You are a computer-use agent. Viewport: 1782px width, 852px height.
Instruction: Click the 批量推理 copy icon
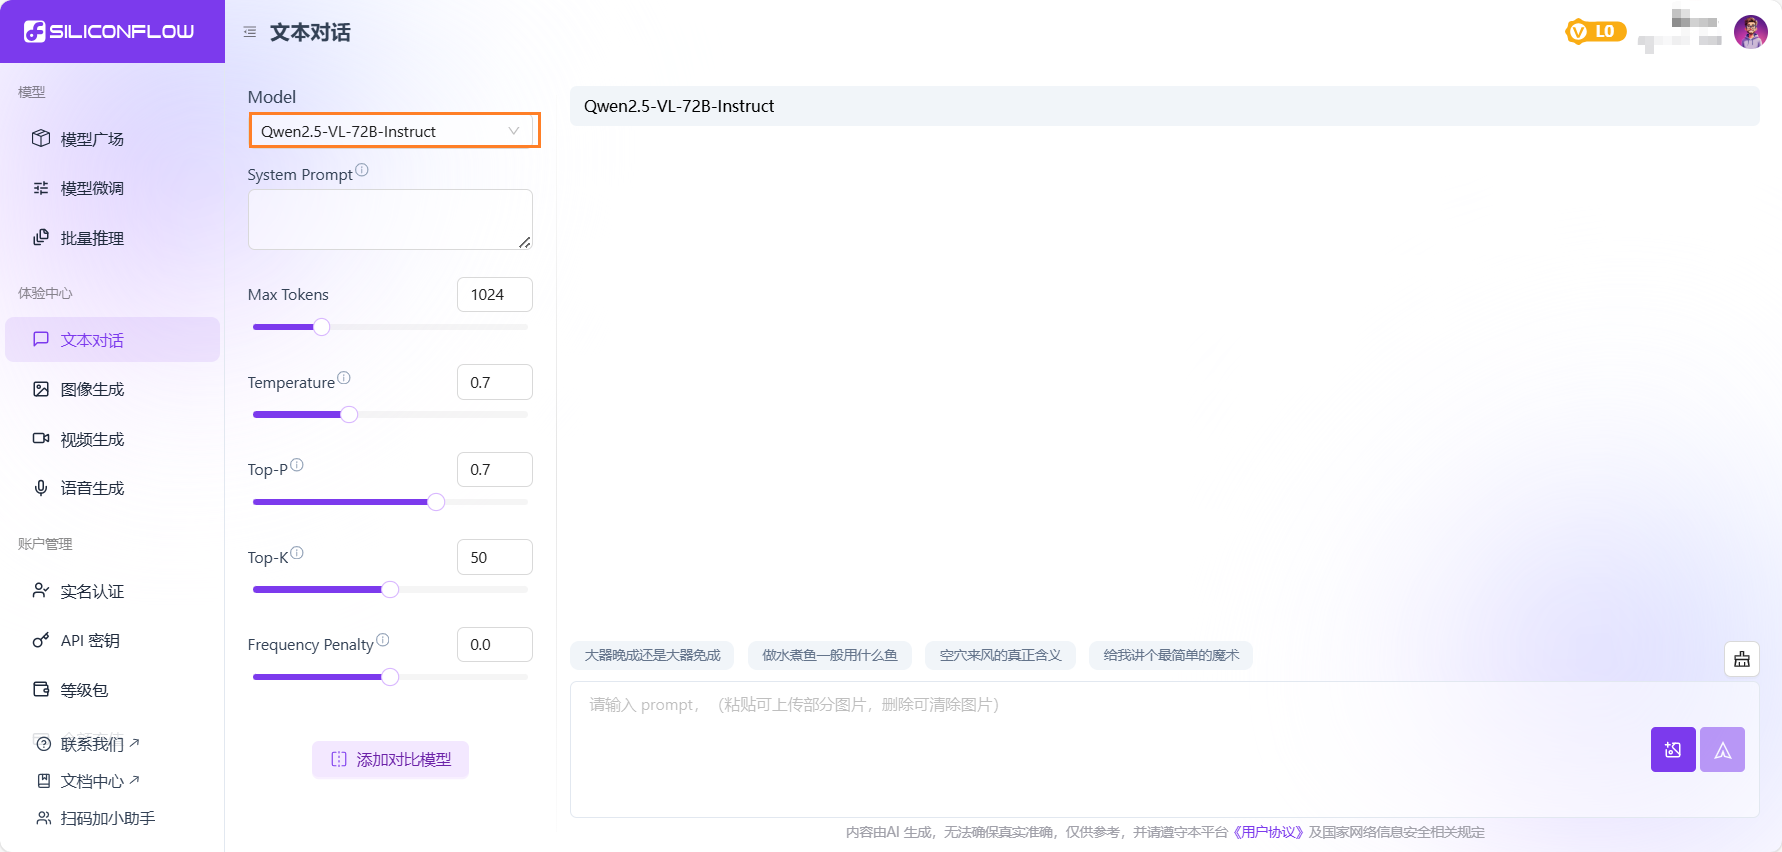[41, 237]
